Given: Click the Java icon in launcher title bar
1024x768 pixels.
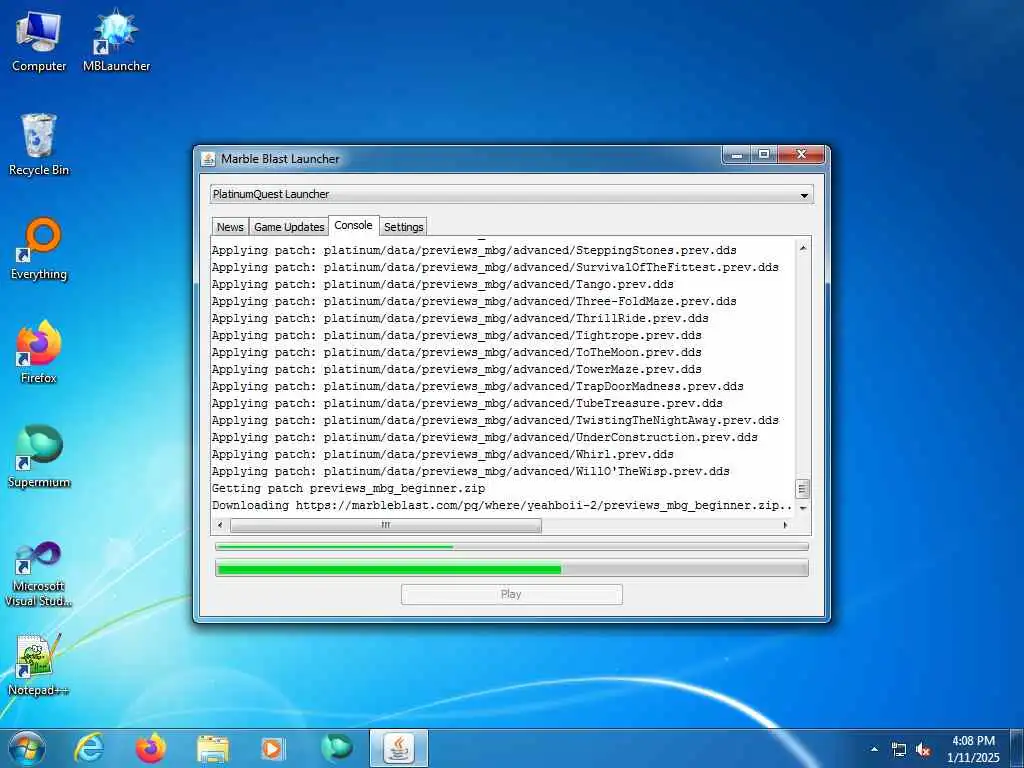Looking at the screenshot, I should [x=208, y=159].
